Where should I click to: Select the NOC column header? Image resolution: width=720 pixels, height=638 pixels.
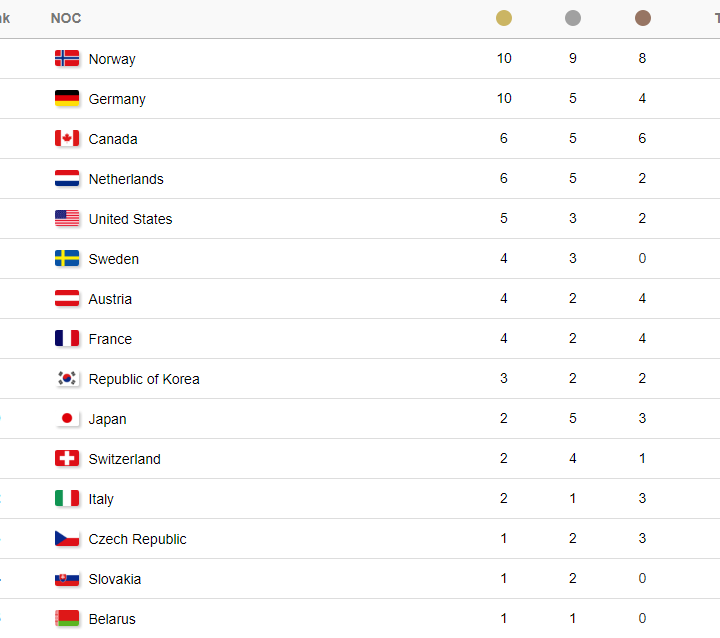coord(66,18)
